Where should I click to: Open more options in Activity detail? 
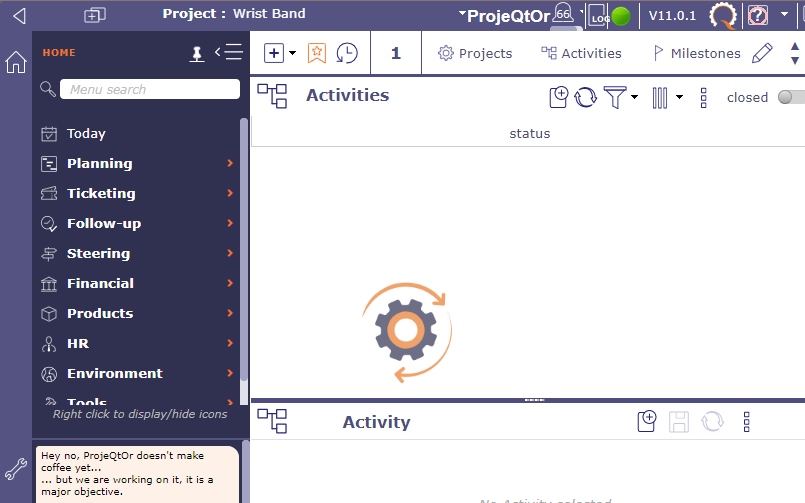pos(746,422)
